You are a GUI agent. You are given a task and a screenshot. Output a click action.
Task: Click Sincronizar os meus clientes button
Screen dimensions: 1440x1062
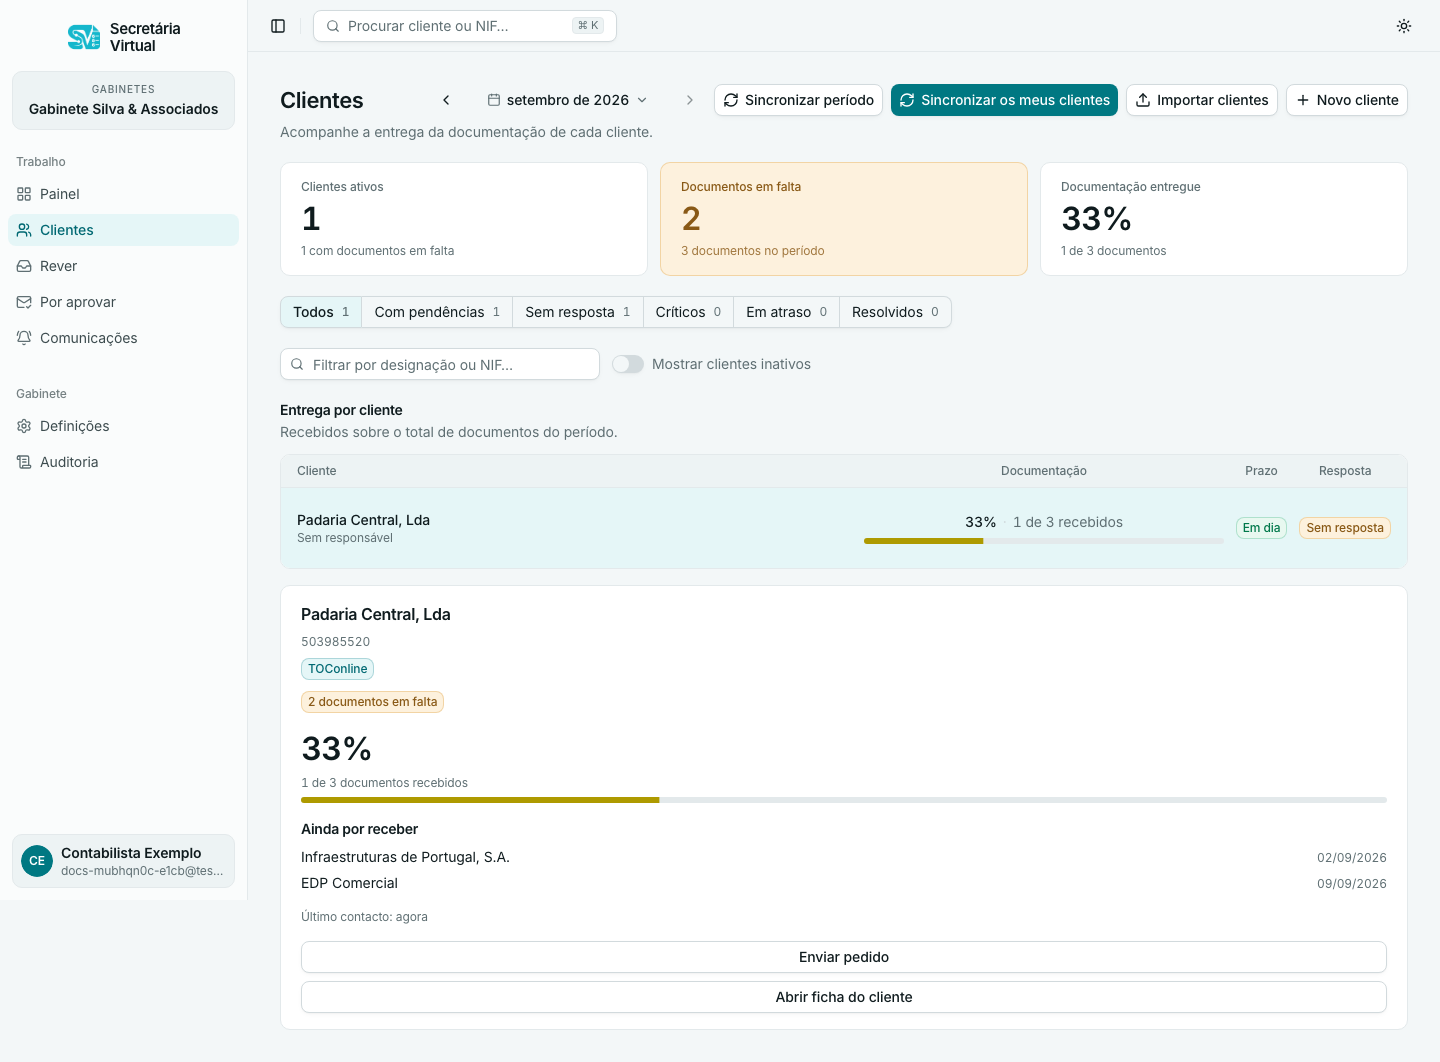(x=1004, y=100)
